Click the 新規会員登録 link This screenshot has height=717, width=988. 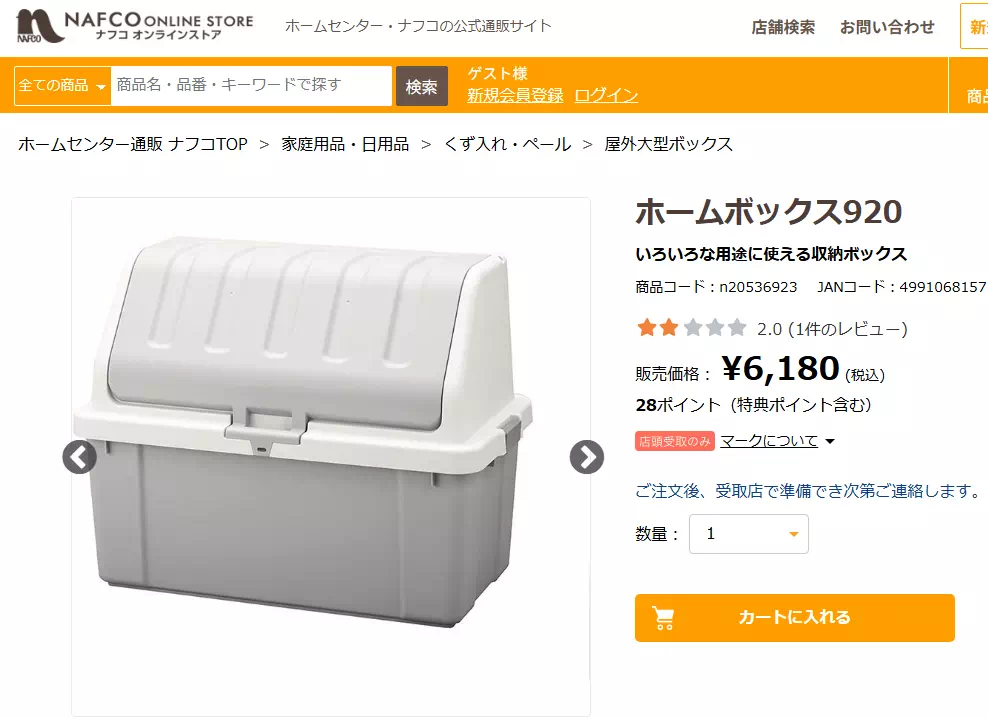[x=515, y=95]
